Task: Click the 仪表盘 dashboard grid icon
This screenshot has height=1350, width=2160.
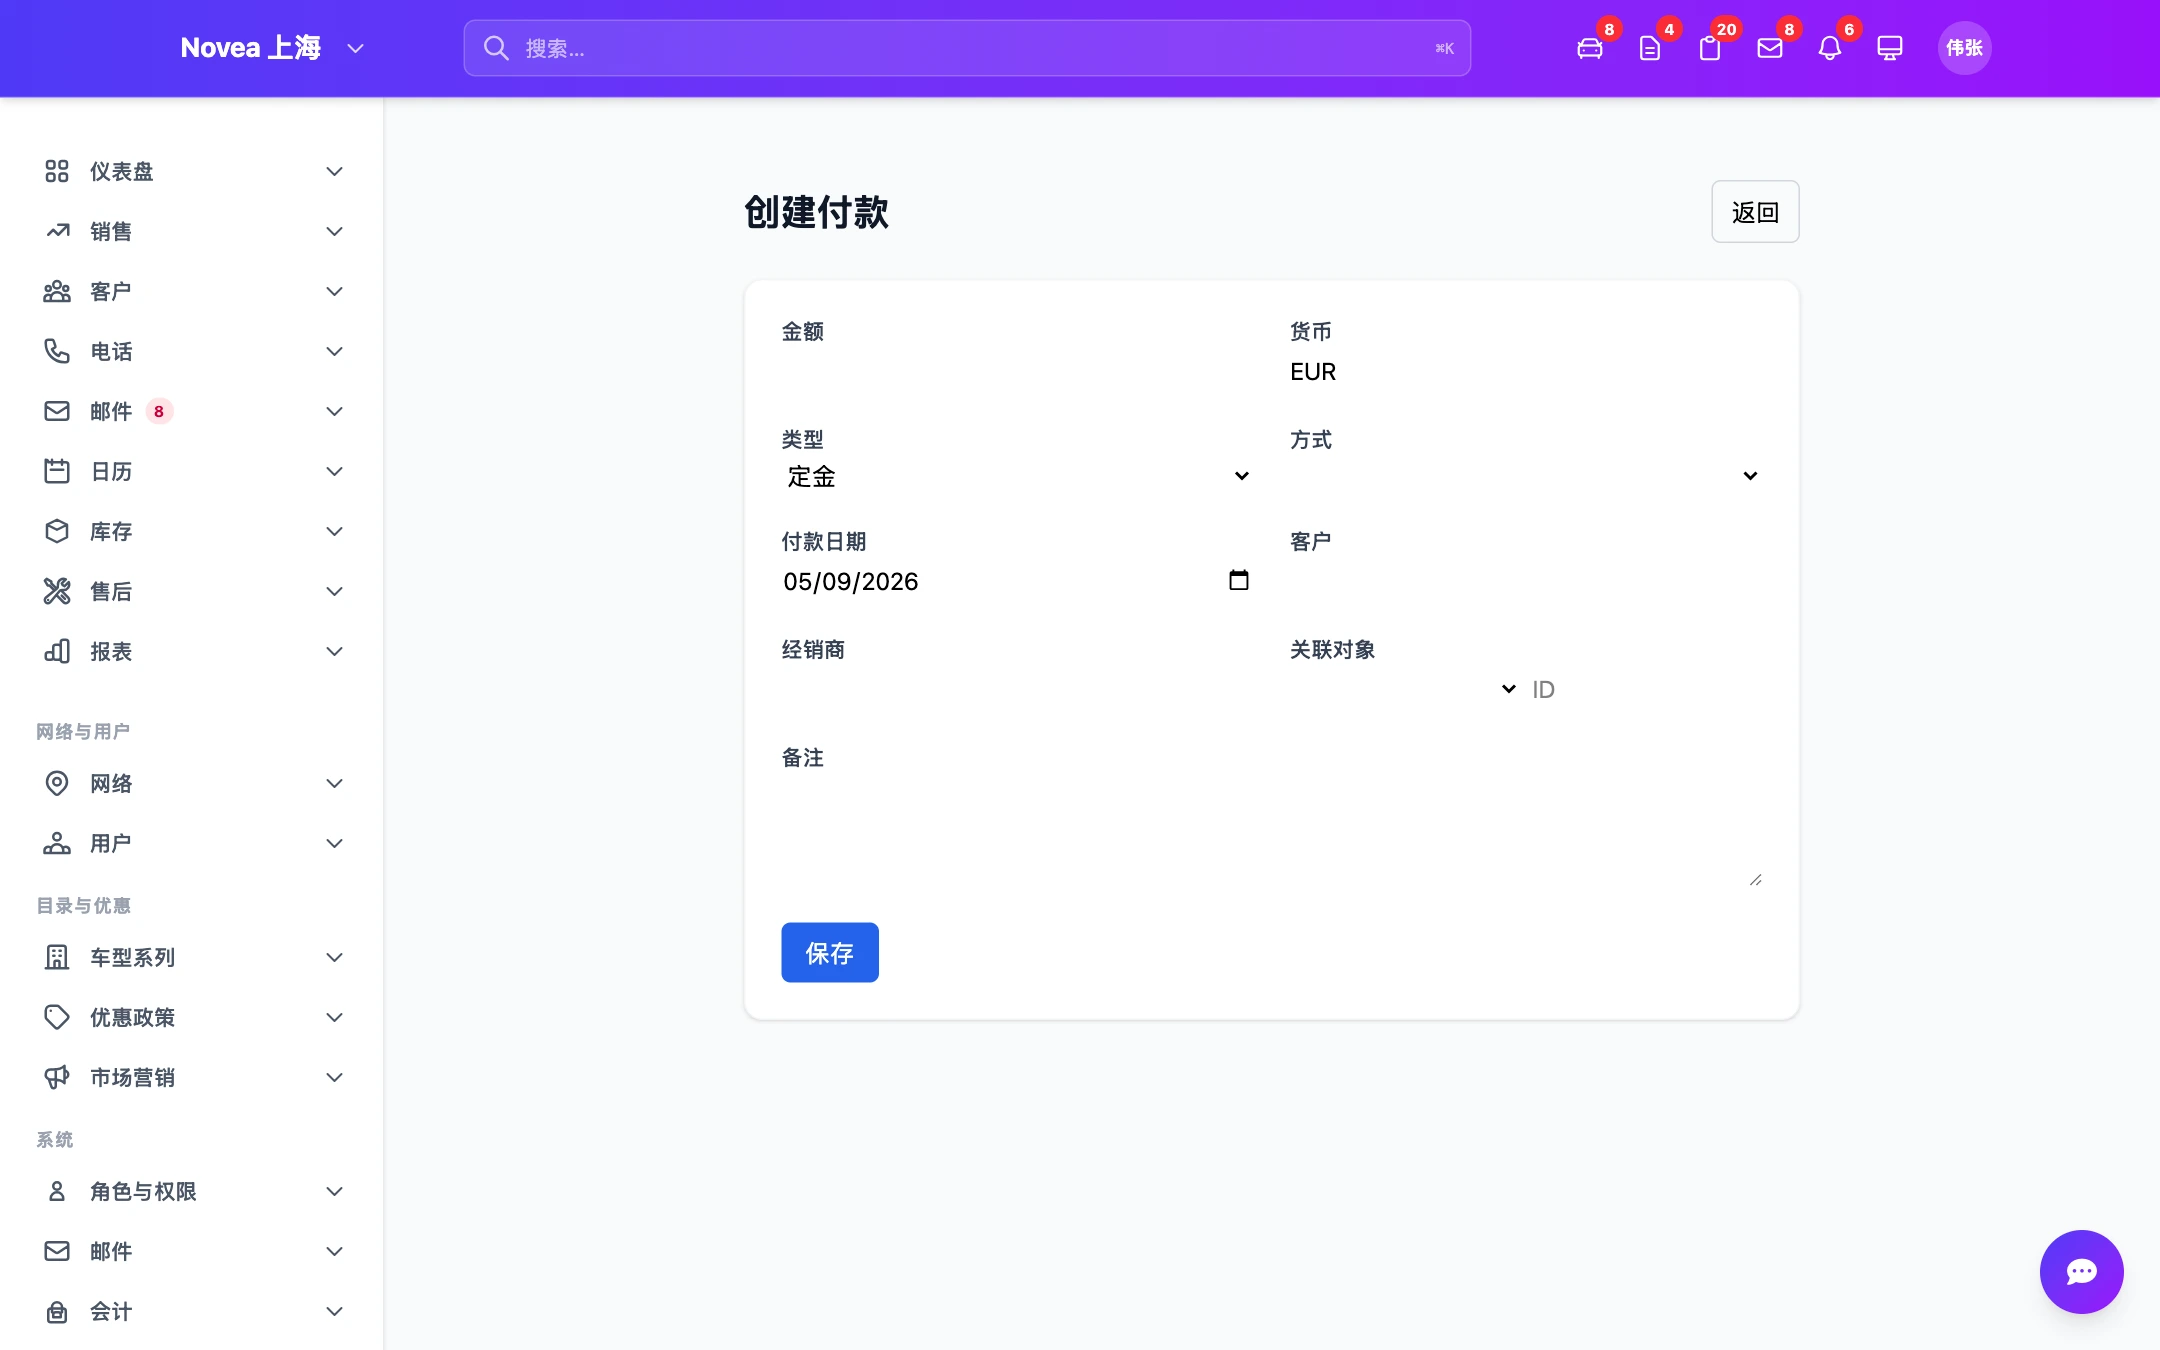Action: coord(57,171)
